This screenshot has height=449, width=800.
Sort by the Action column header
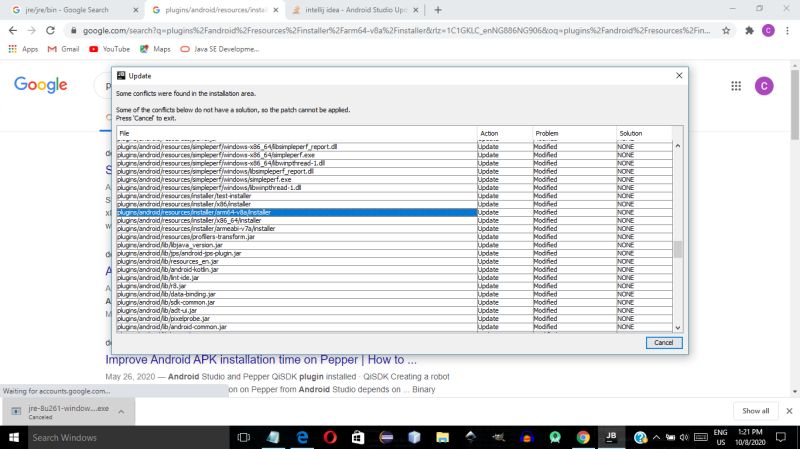click(x=505, y=133)
